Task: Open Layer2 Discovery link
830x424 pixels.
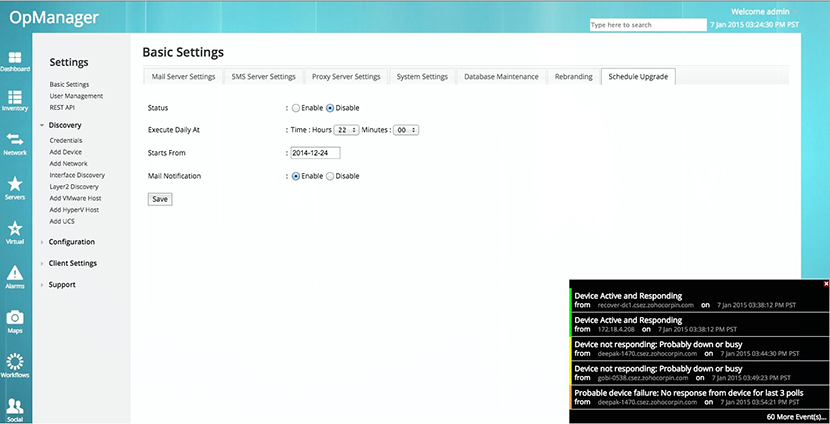Action: click(74, 187)
